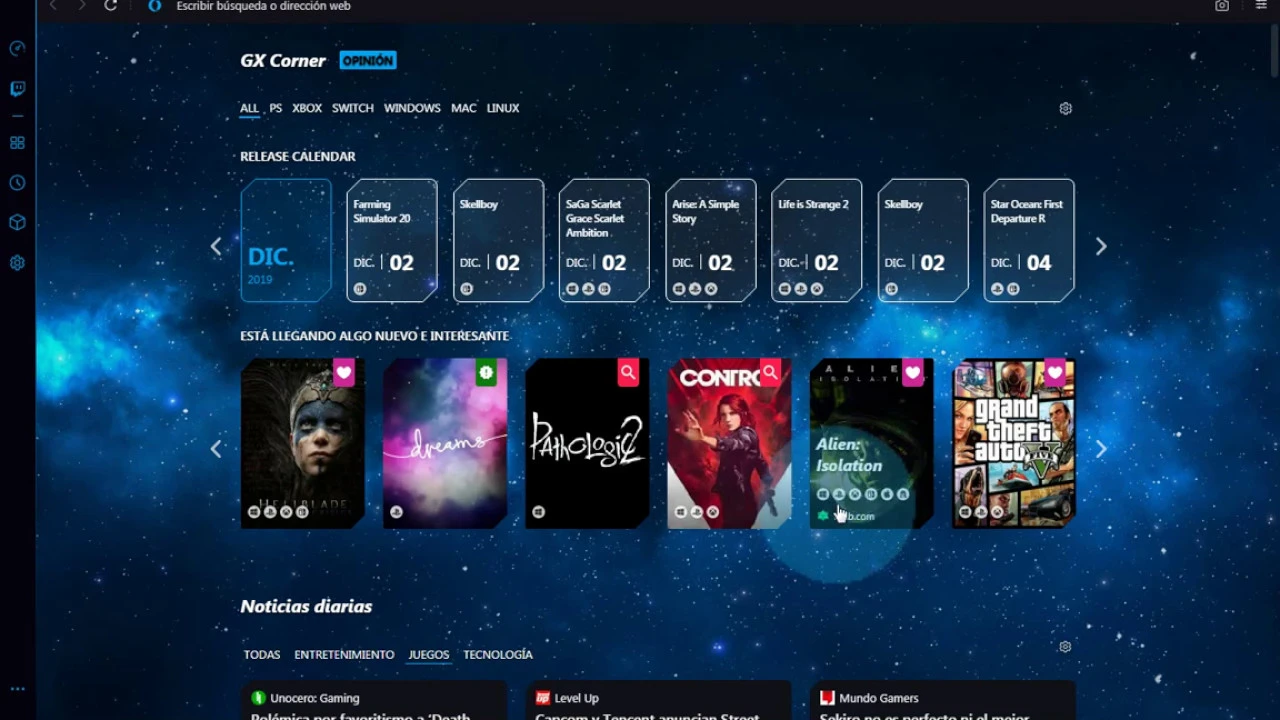Show previous upcoming games arrow
This screenshot has width=1280, height=720.
216,449
